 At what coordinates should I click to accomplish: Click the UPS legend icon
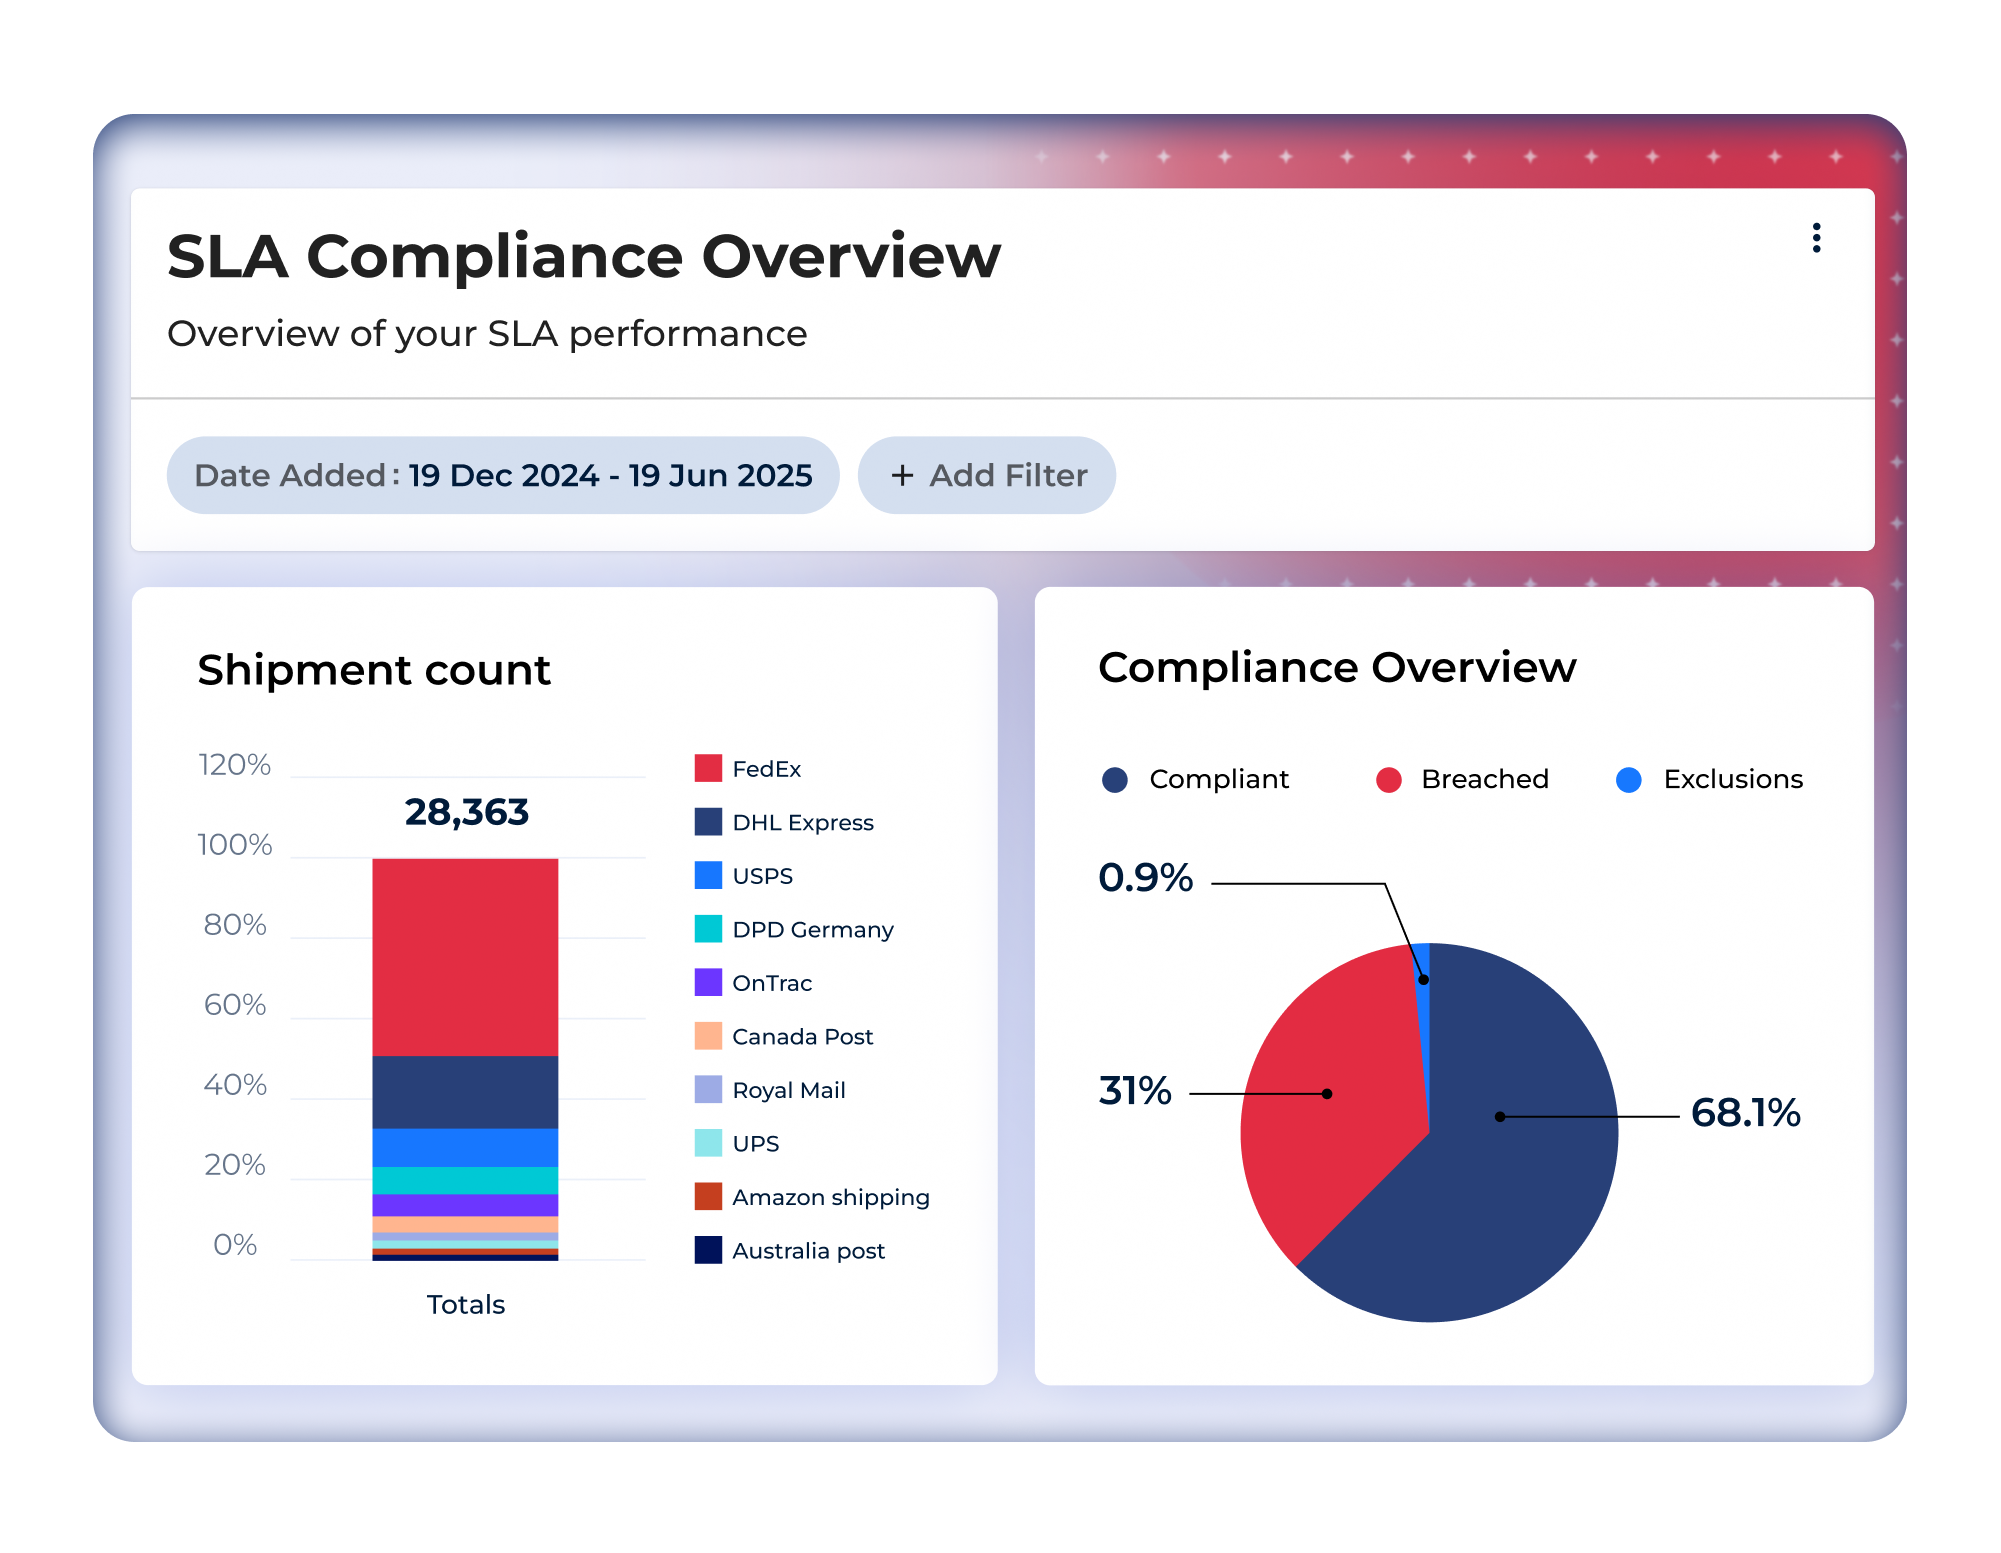coord(708,1143)
